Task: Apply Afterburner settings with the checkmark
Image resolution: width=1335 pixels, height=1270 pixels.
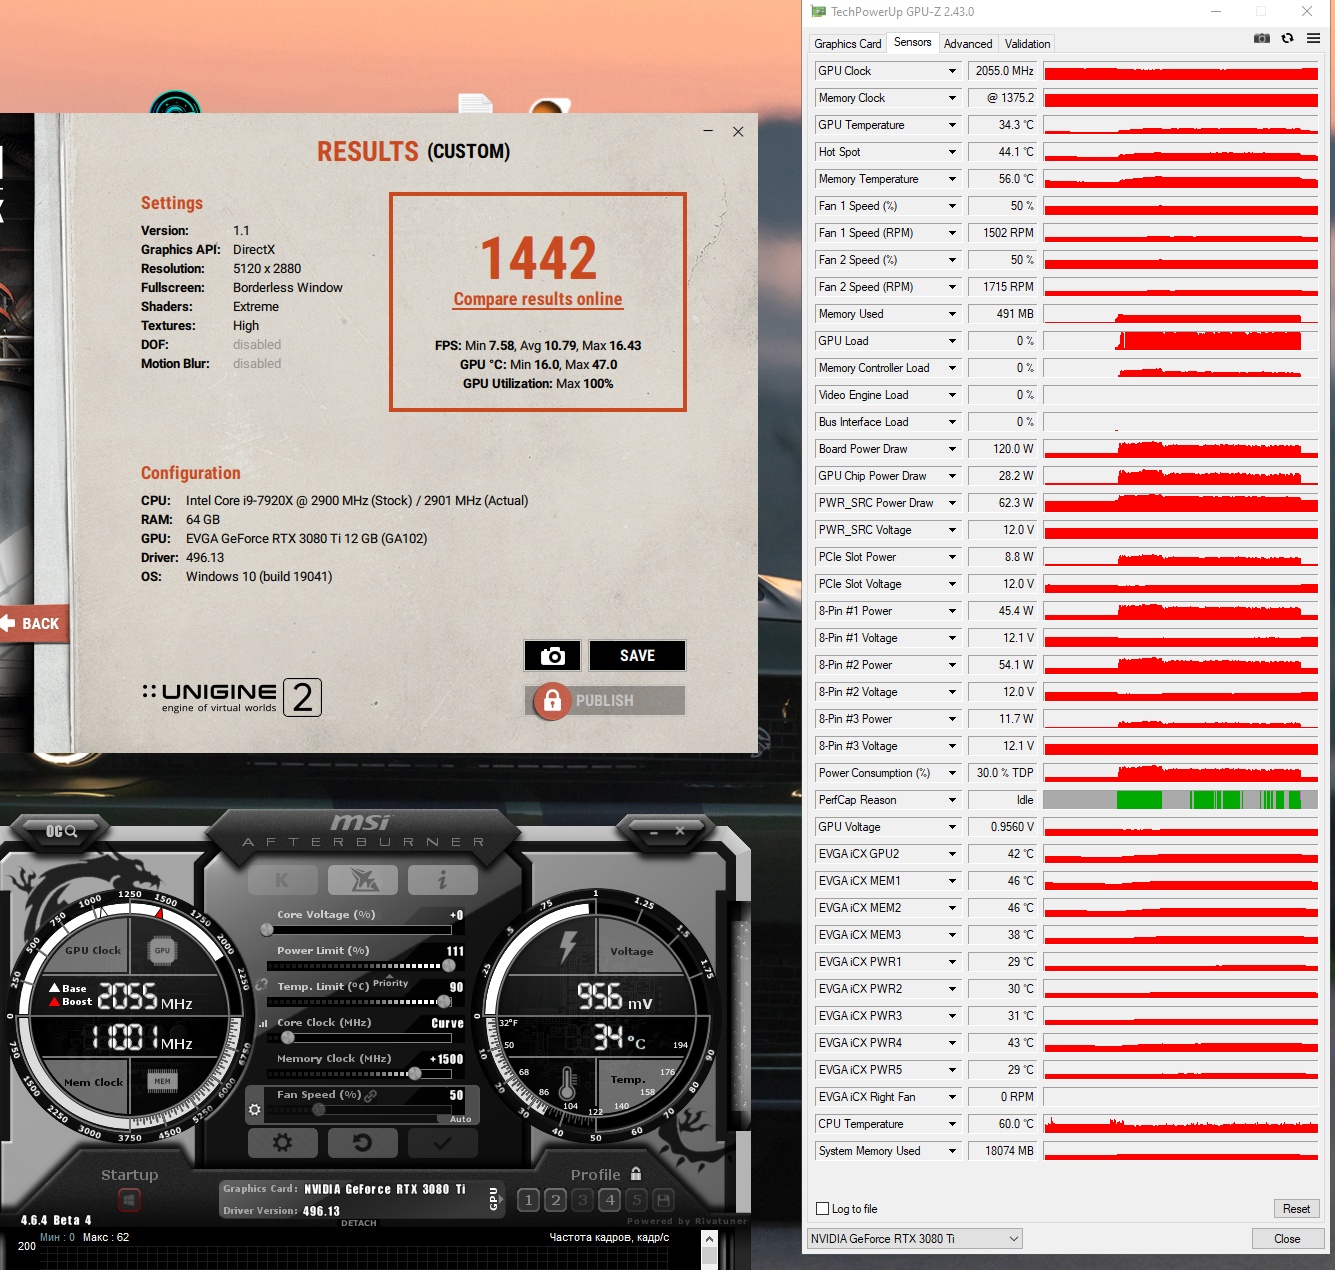Action: [442, 1142]
